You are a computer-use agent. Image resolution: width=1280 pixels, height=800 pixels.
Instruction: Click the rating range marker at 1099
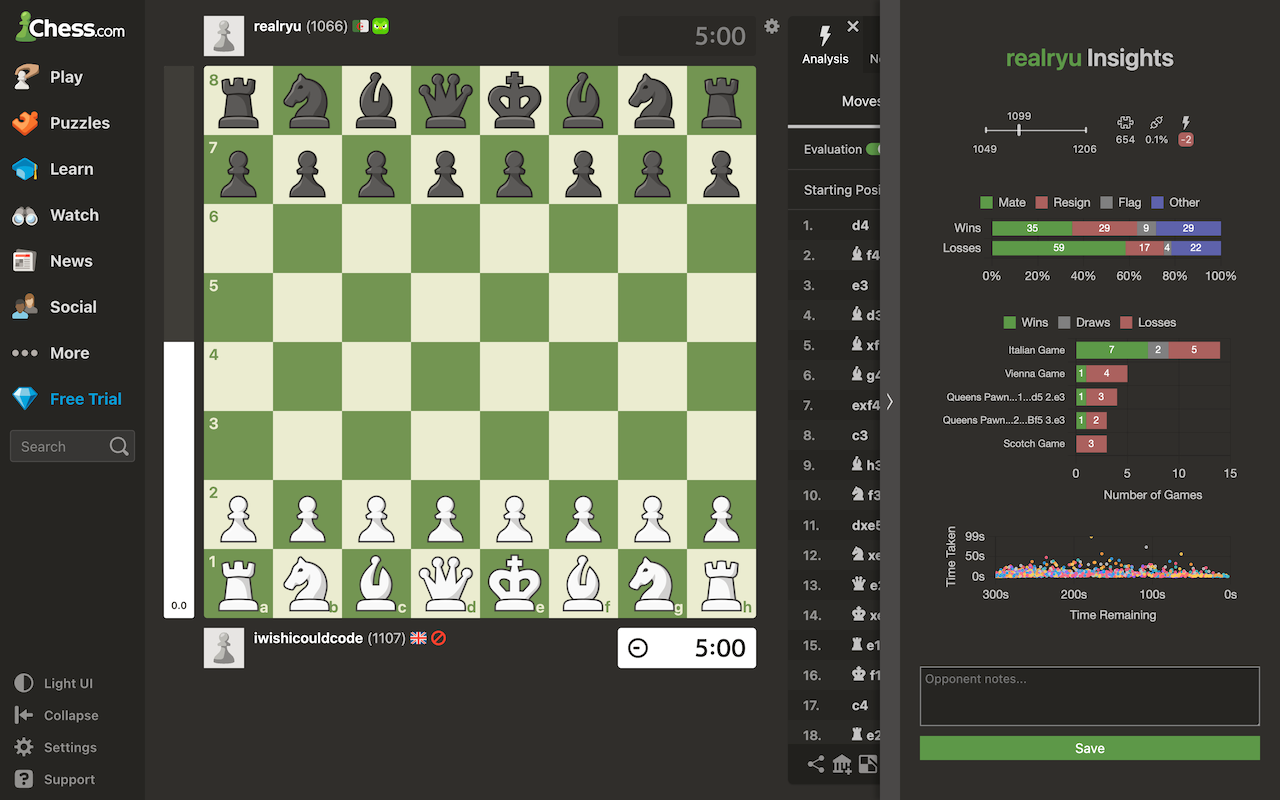click(x=1019, y=130)
